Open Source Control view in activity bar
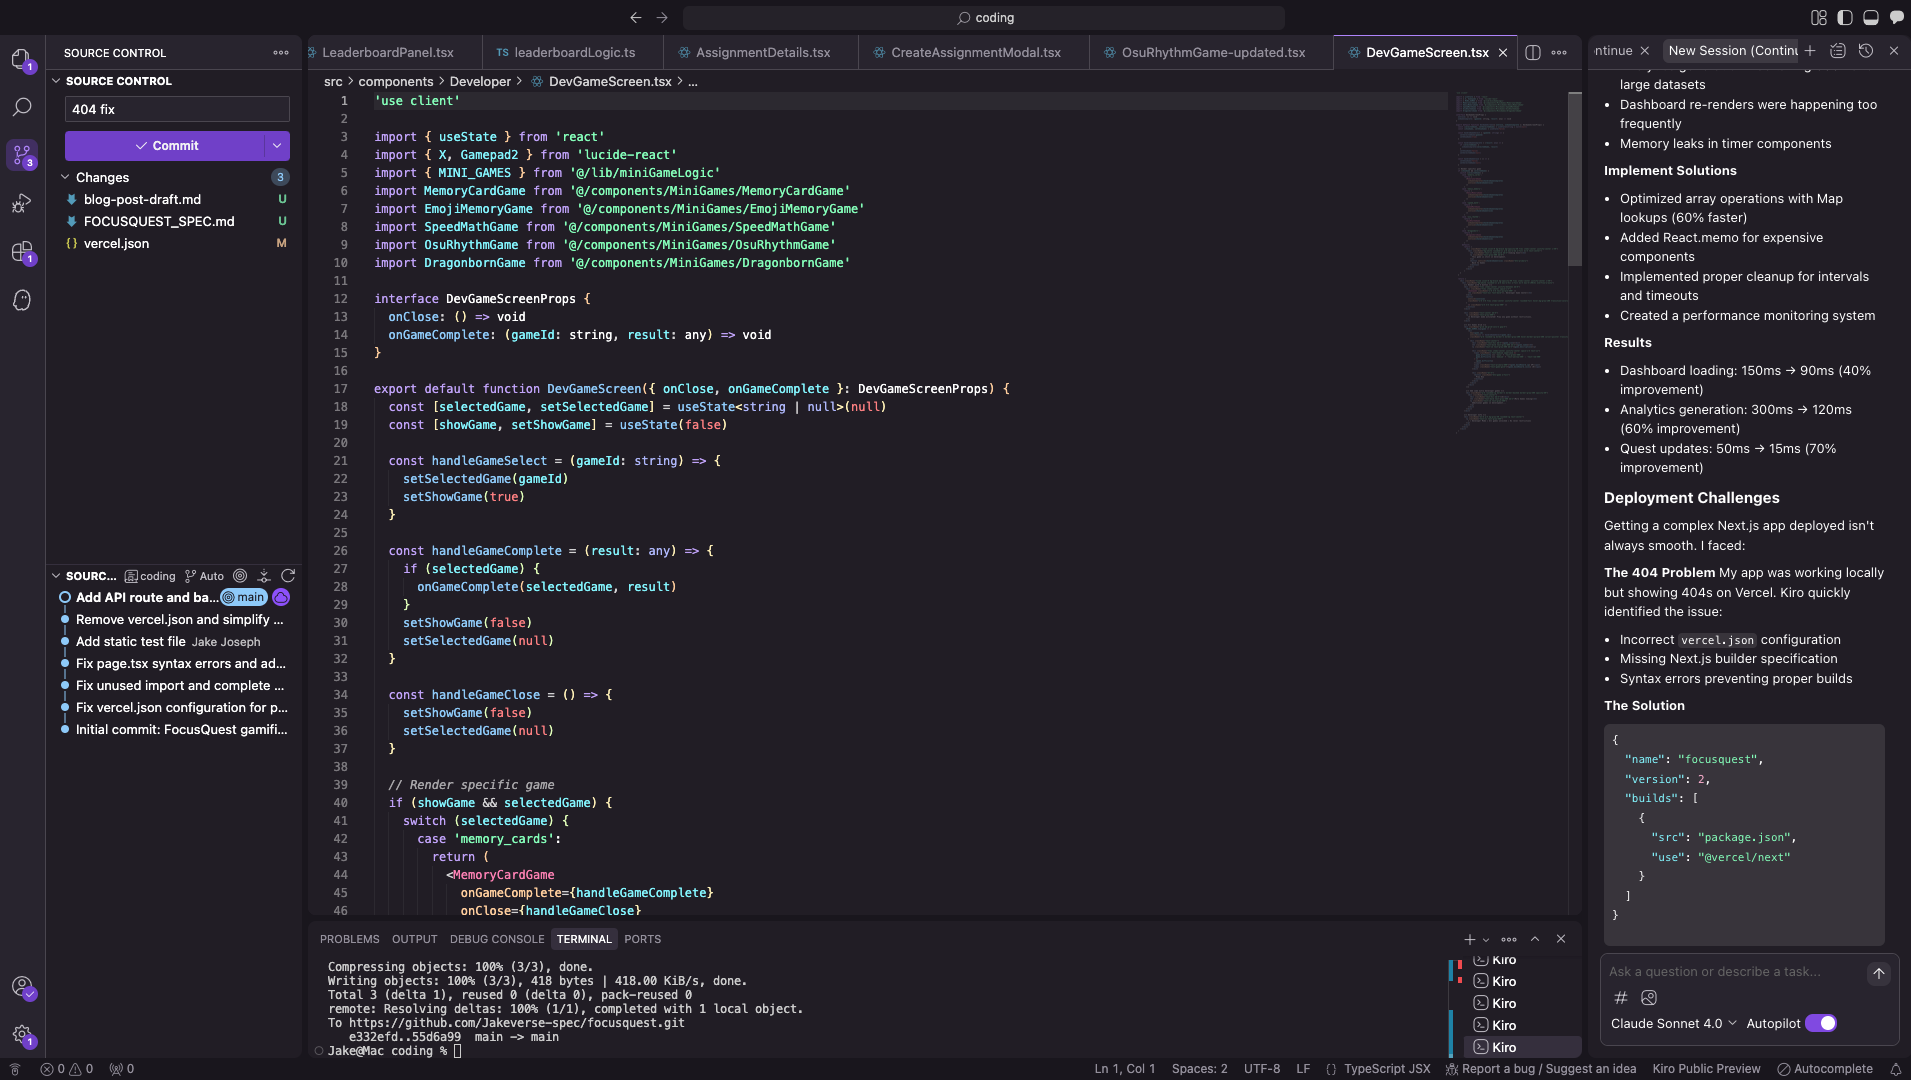Screen dimensions: 1911x1080 pyautogui.click(x=21, y=155)
